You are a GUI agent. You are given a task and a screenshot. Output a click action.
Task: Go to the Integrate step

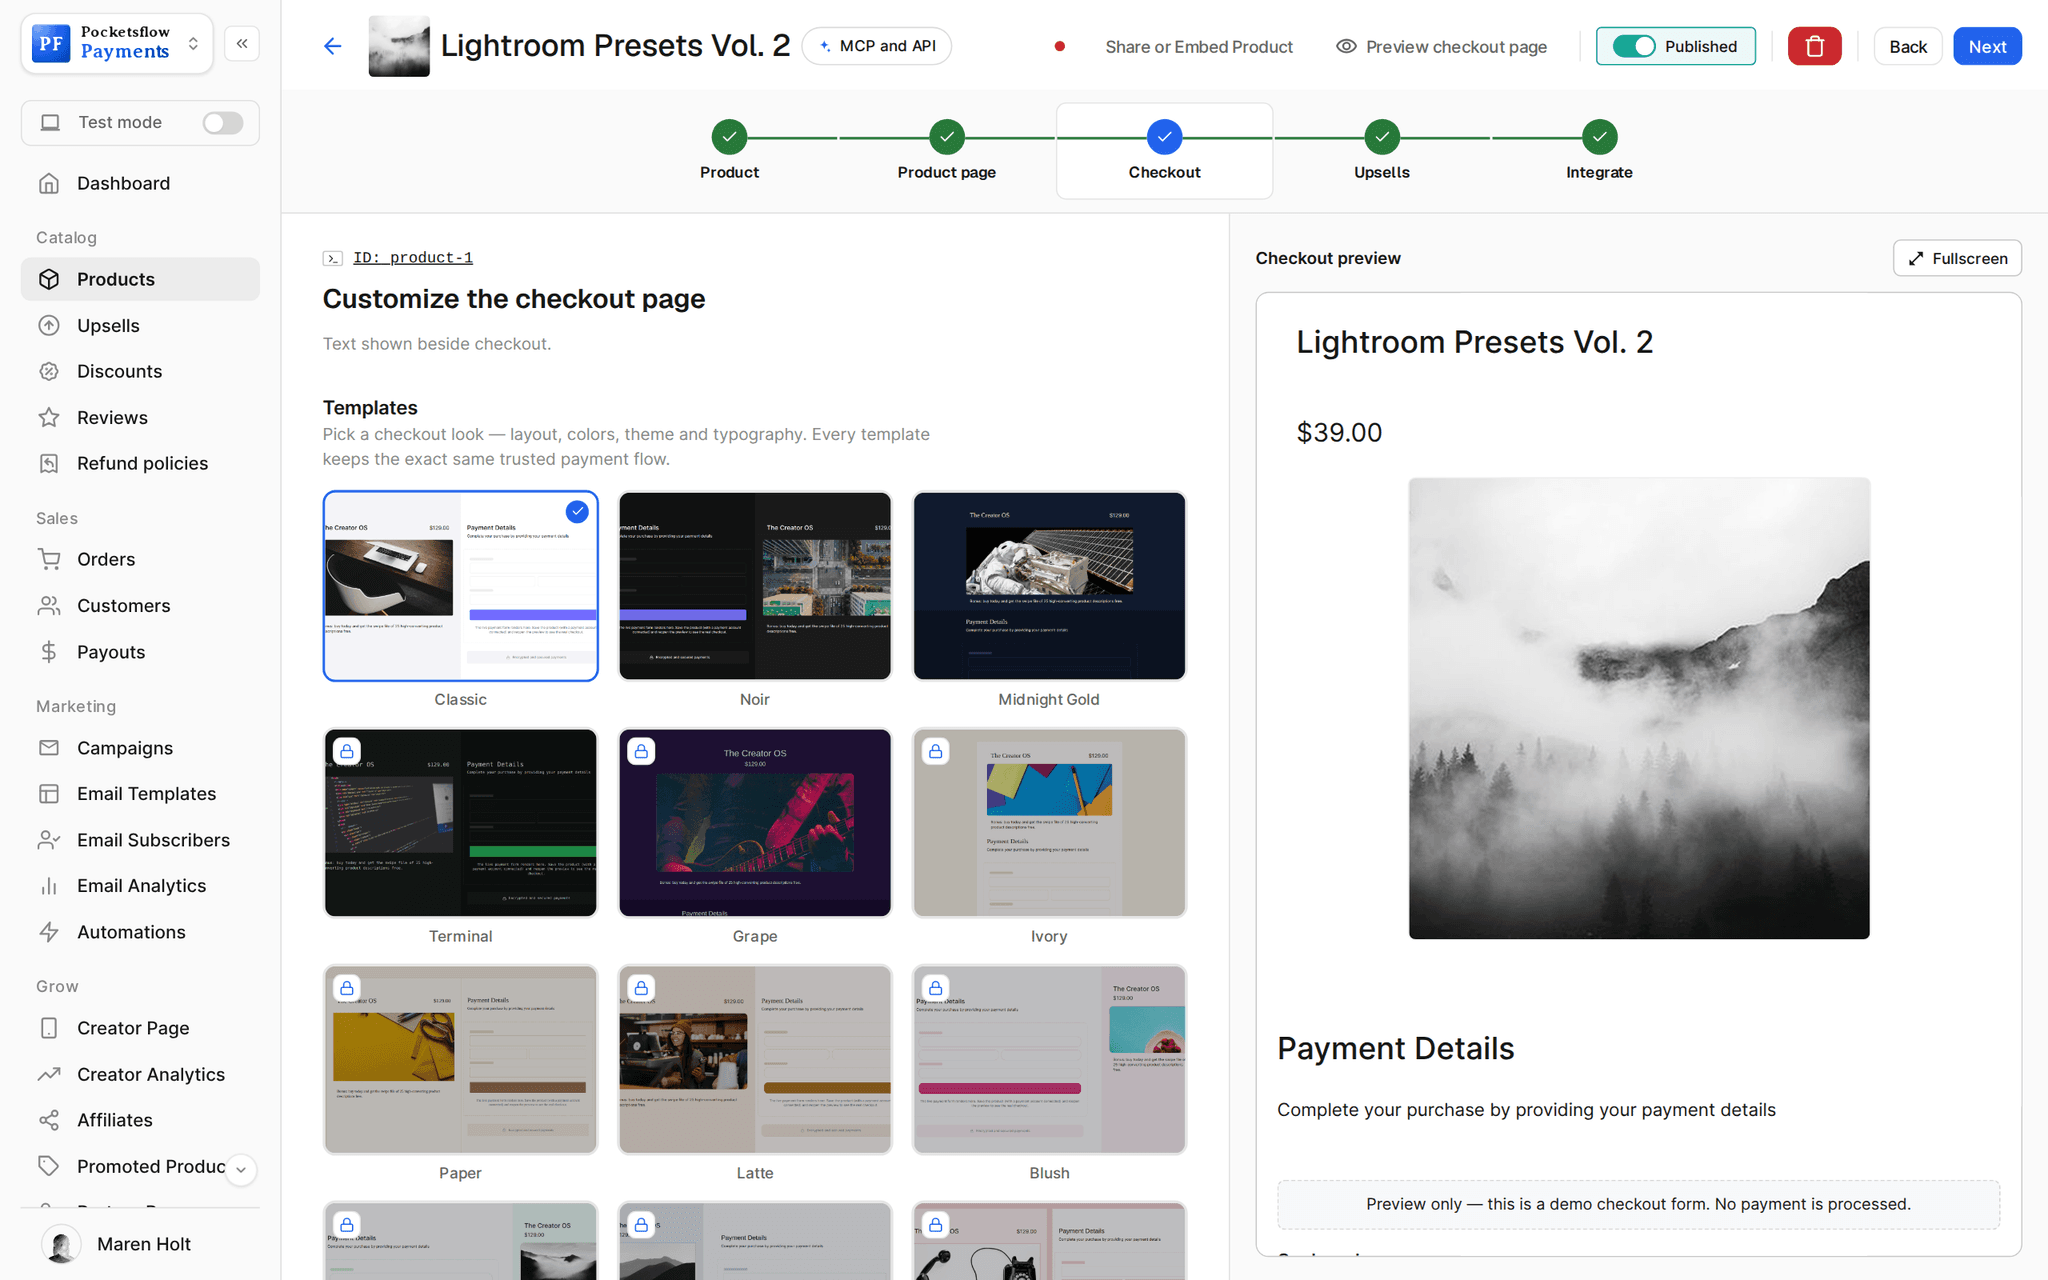pyautogui.click(x=1599, y=151)
